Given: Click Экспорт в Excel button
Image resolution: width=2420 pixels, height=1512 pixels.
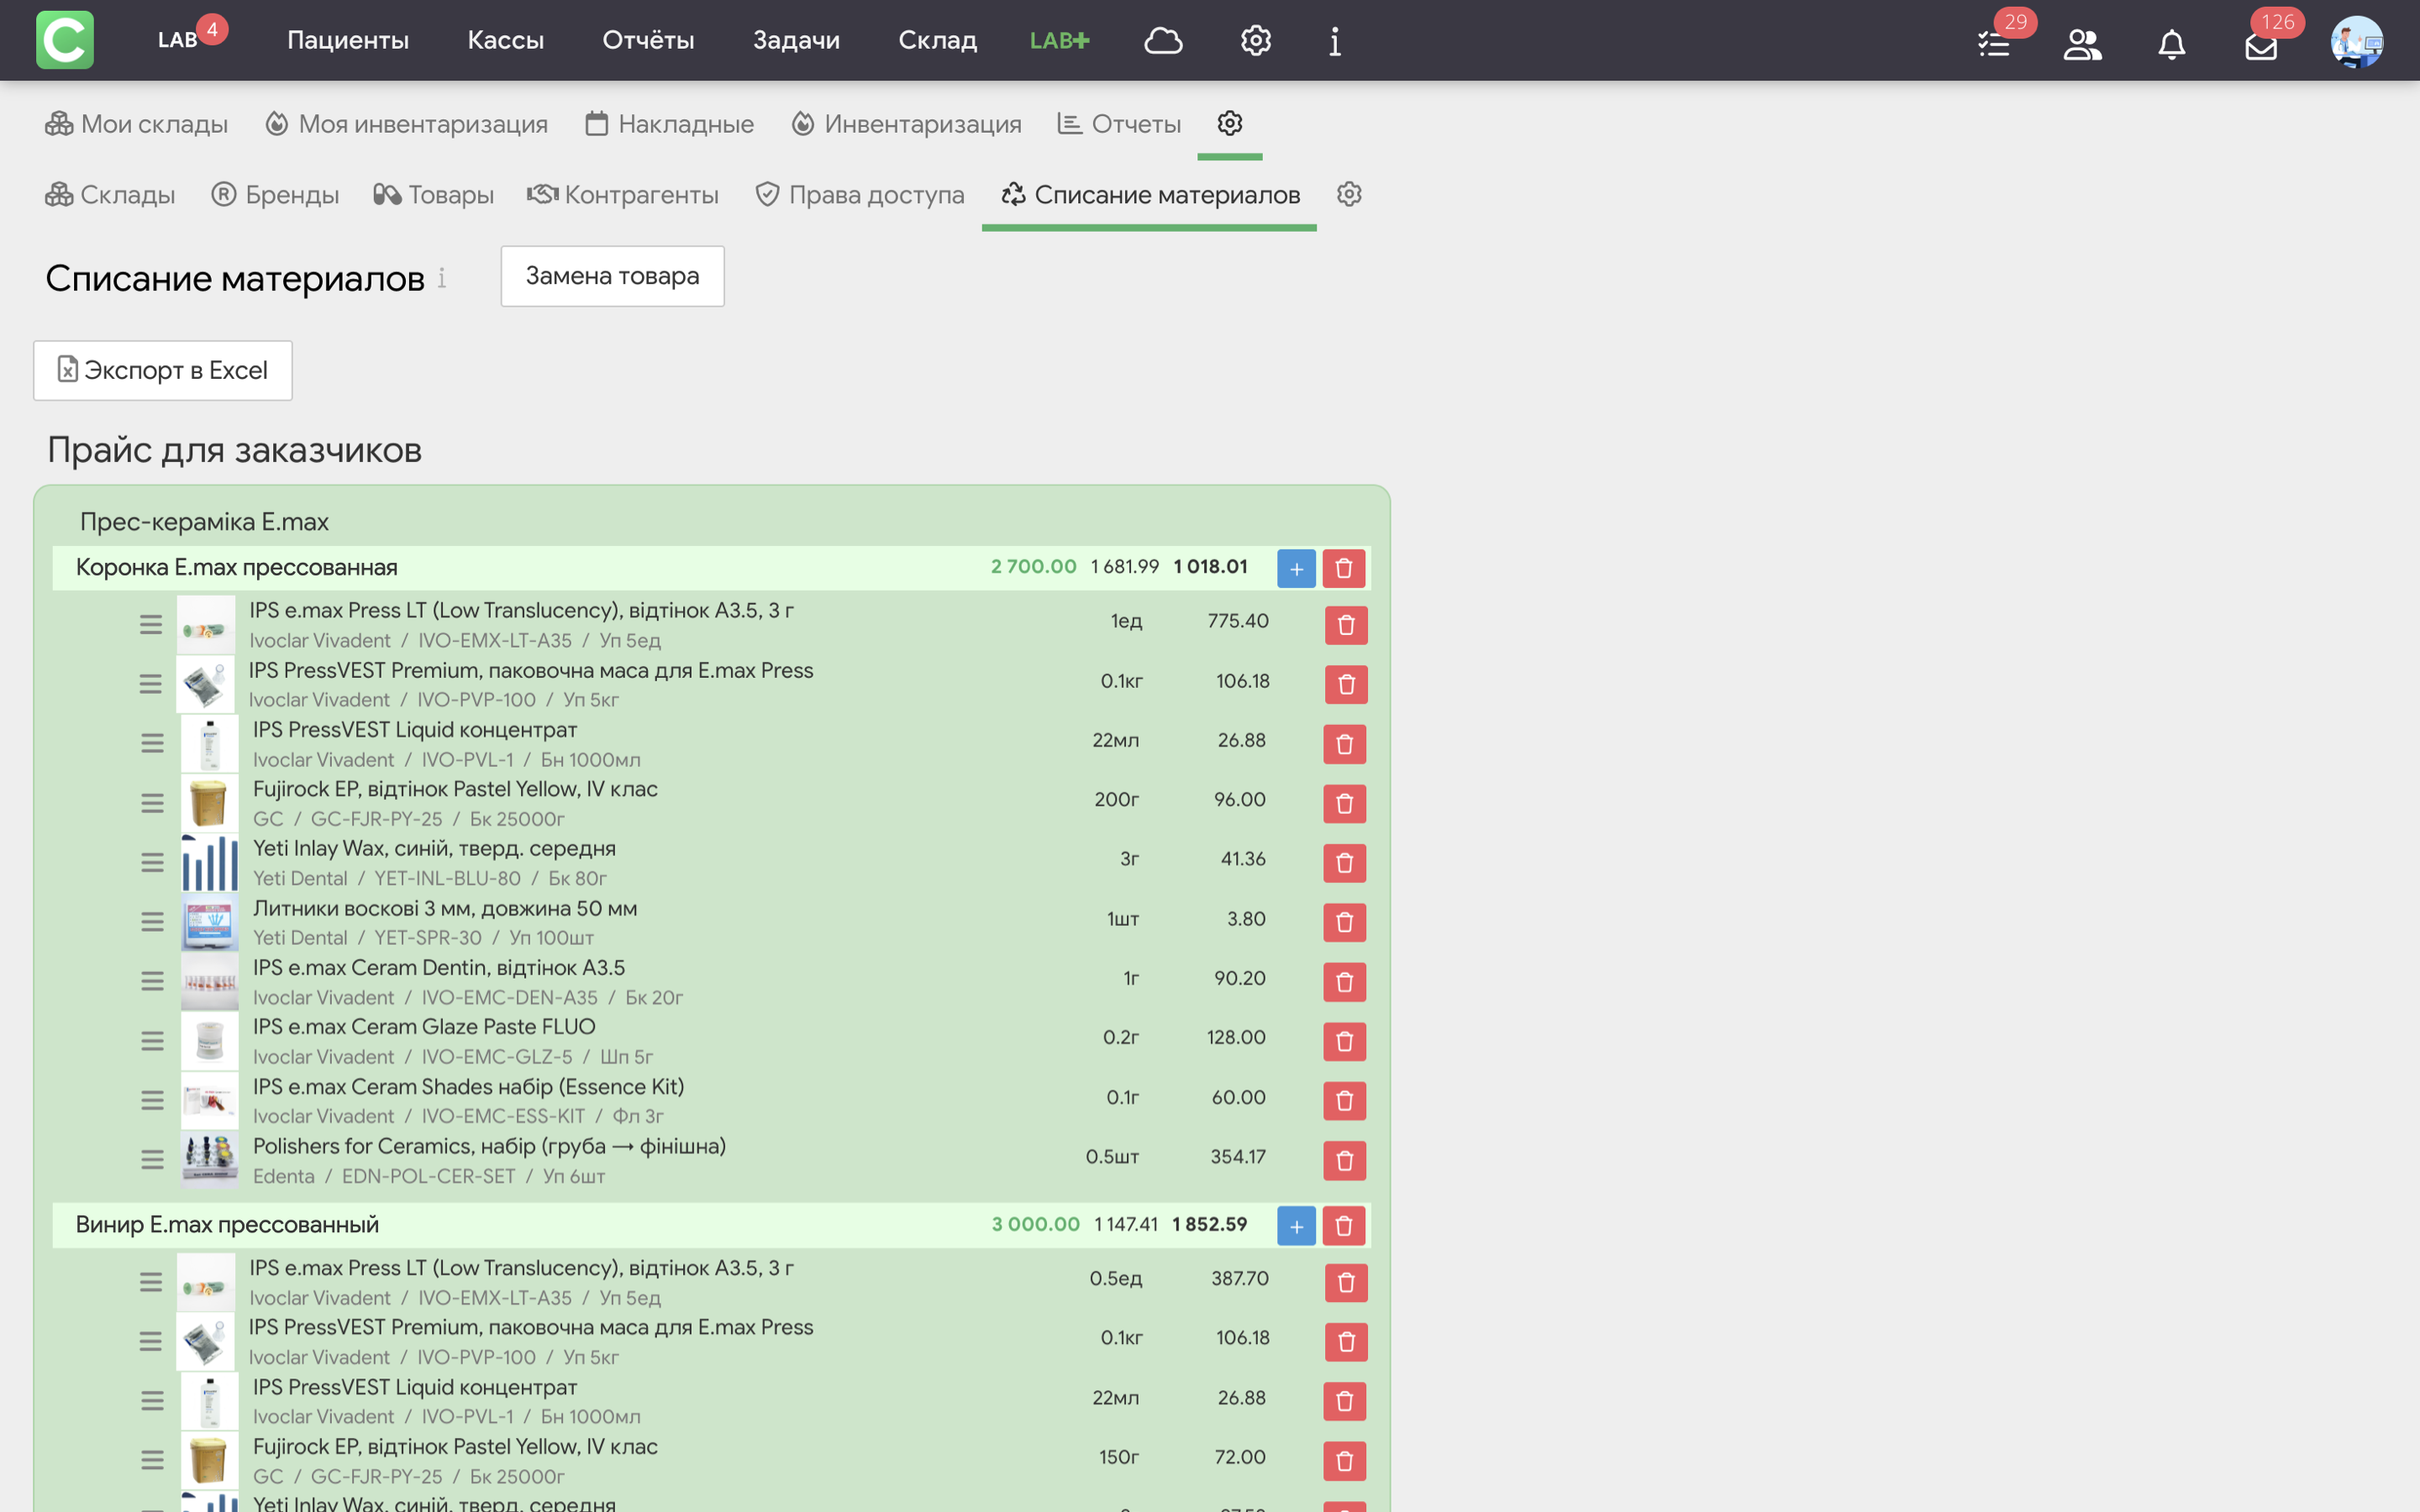Looking at the screenshot, I should click(x=163, y=371).
